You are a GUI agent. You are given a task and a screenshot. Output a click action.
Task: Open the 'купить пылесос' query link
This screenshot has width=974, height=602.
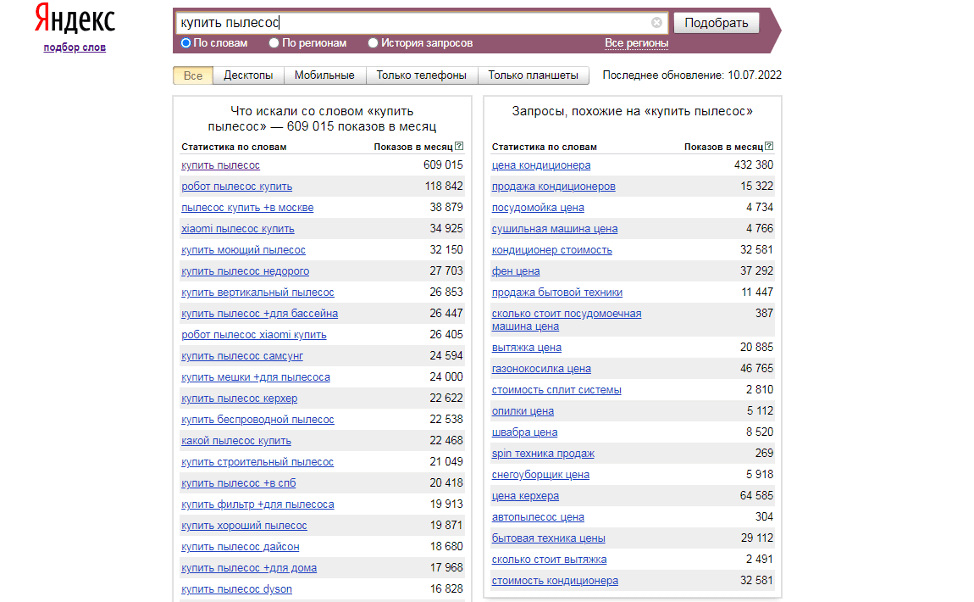(x=221, y=165)
